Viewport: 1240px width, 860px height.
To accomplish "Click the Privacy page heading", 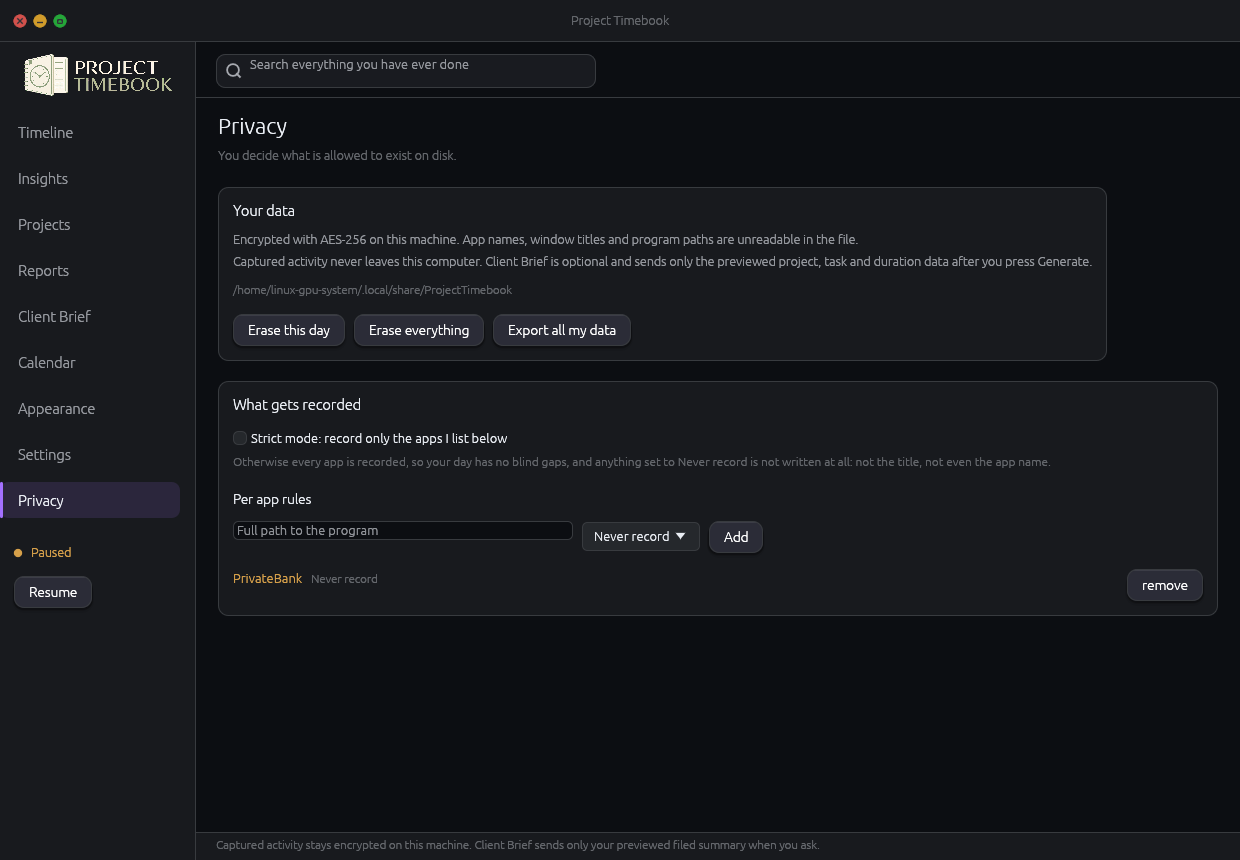I will (x=252, y=126).
